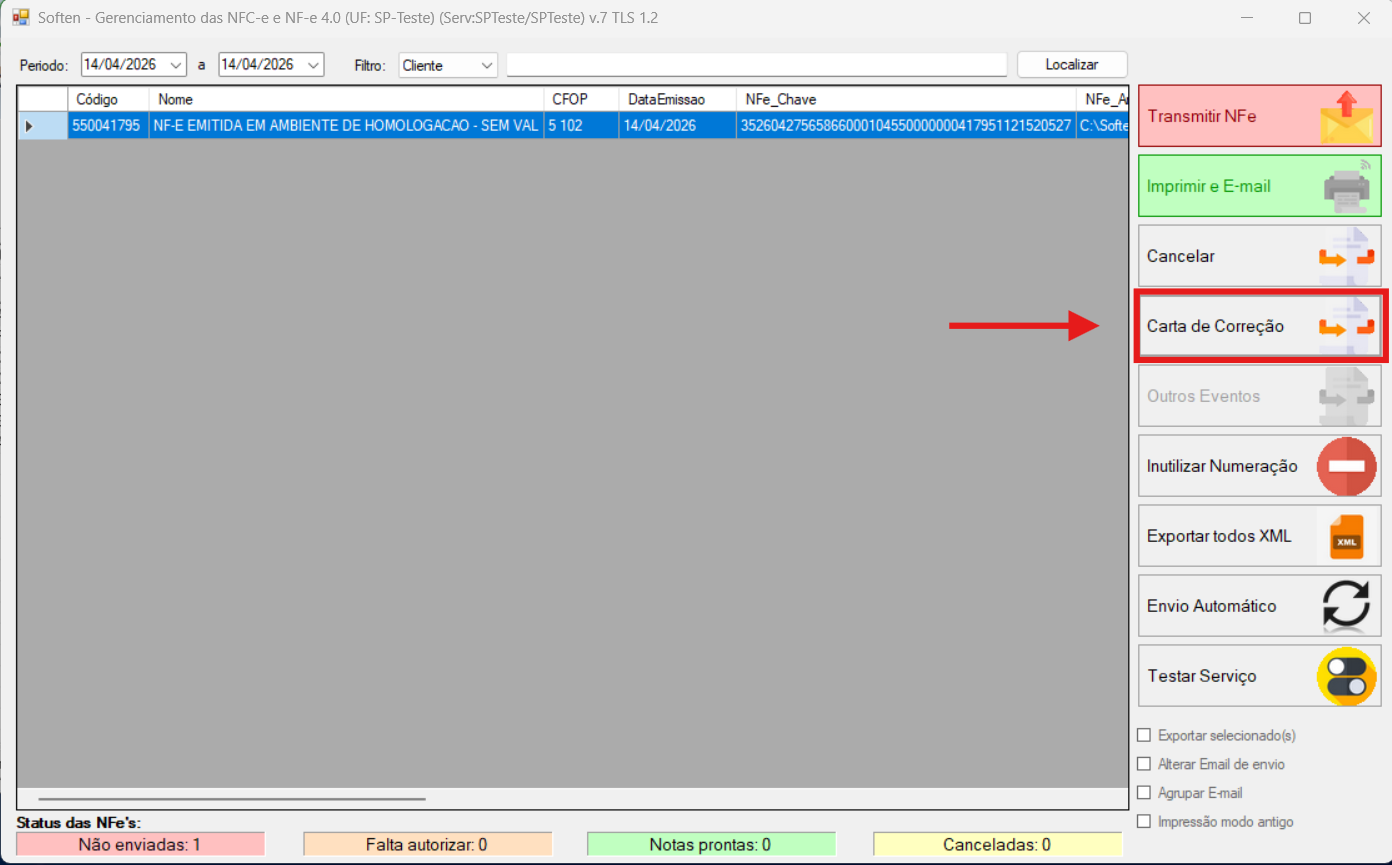Screen dimensions: 1392x865
Task: Check the Alterar Email de envio option
Action: click(1144, 764)
